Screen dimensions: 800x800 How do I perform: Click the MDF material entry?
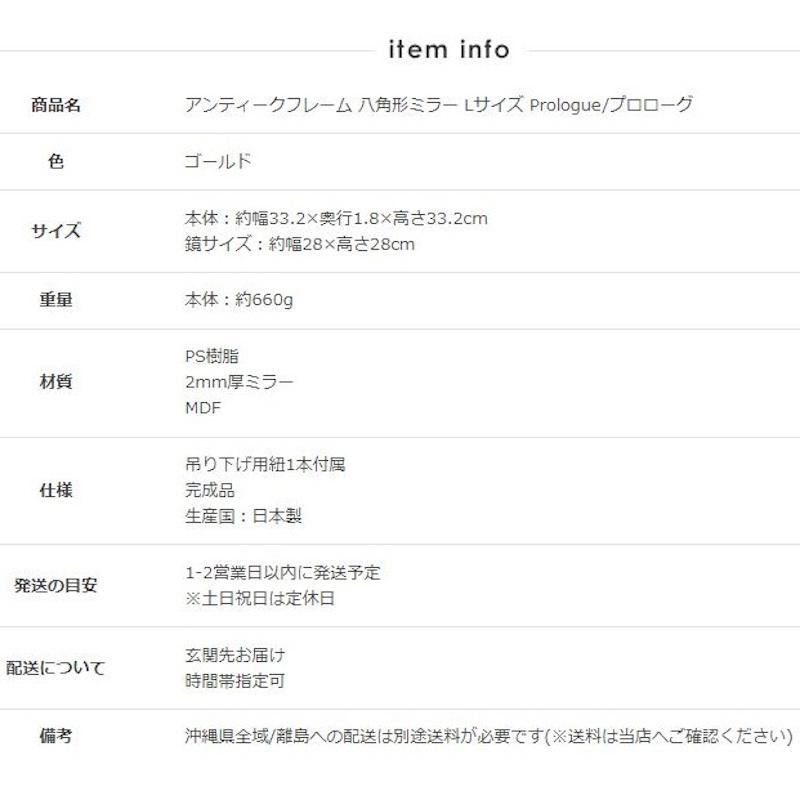[203, 408]
